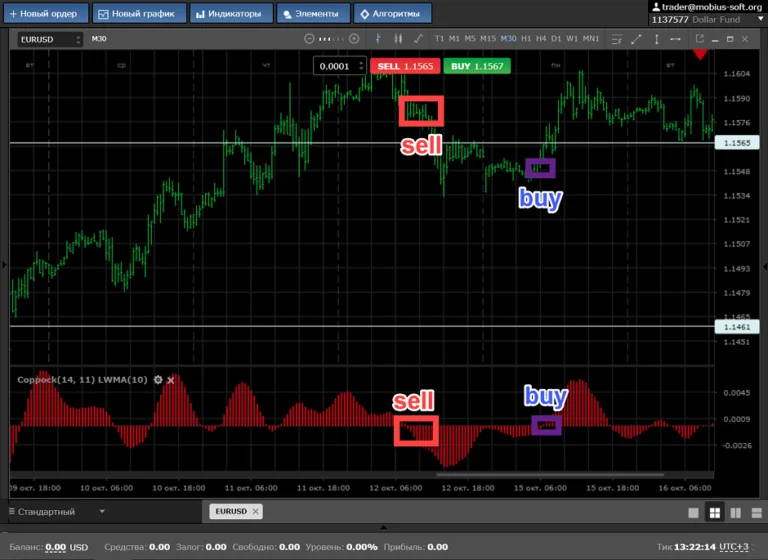
Task: Open the Индикаторы menu
Action: (x=231, y=13)
